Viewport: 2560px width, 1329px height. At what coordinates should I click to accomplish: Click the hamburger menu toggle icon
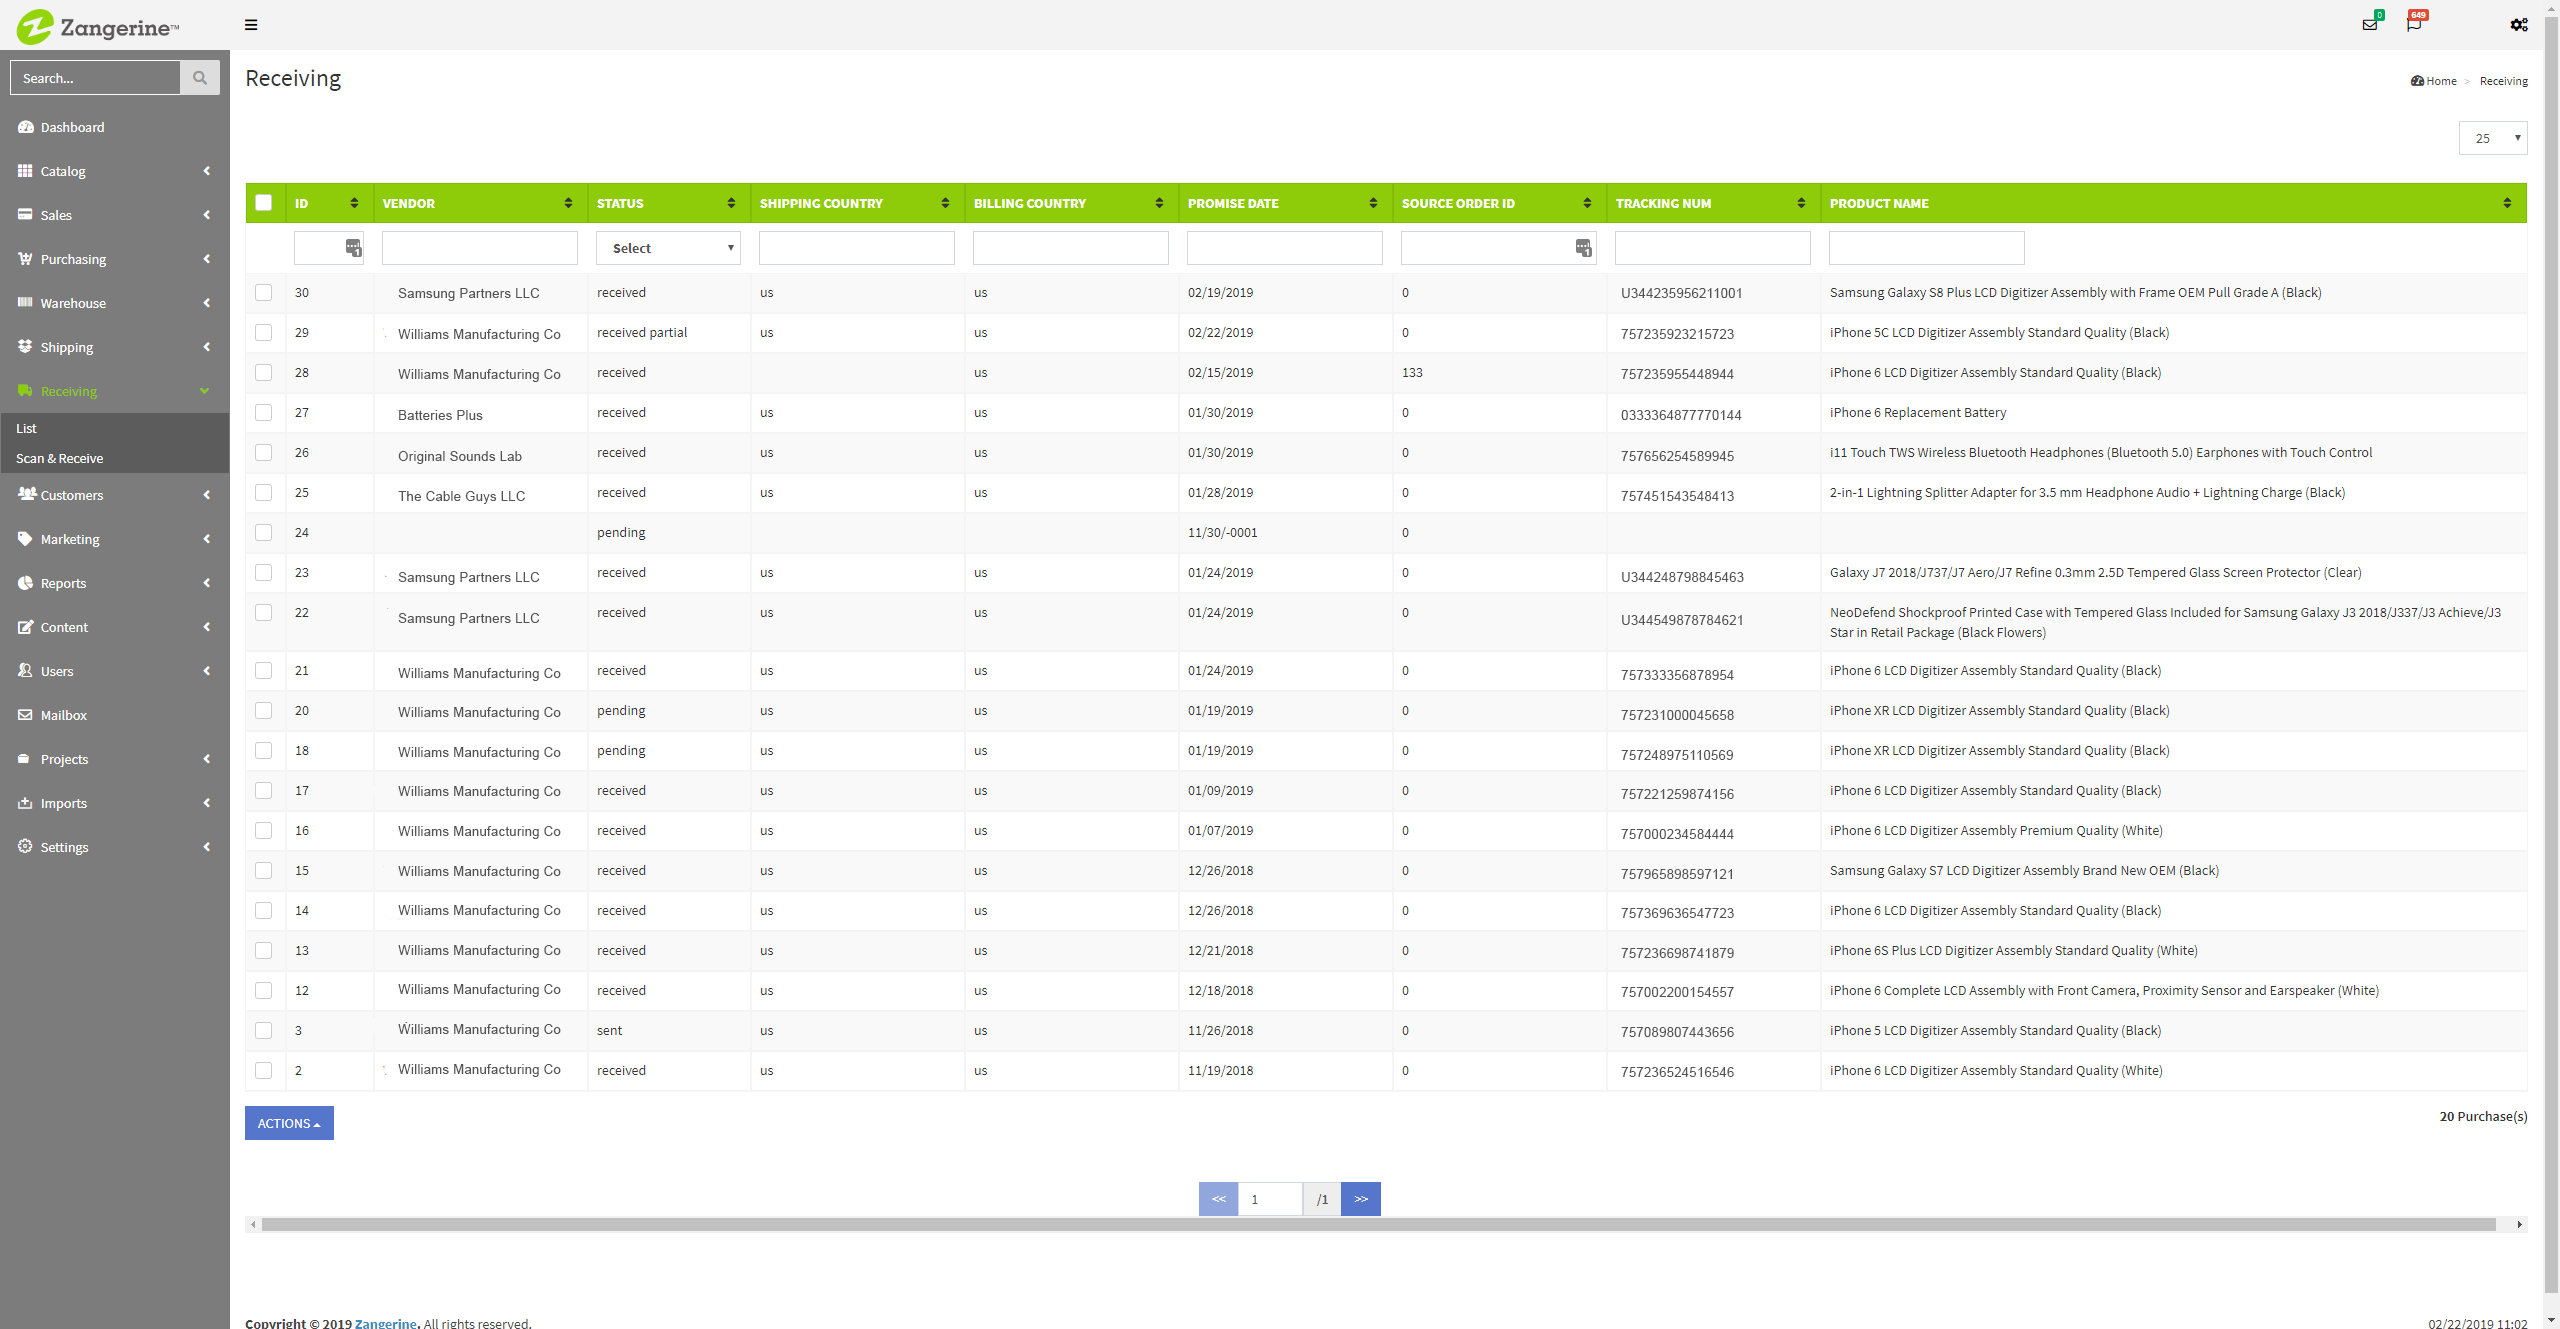[x=251, y=25]
